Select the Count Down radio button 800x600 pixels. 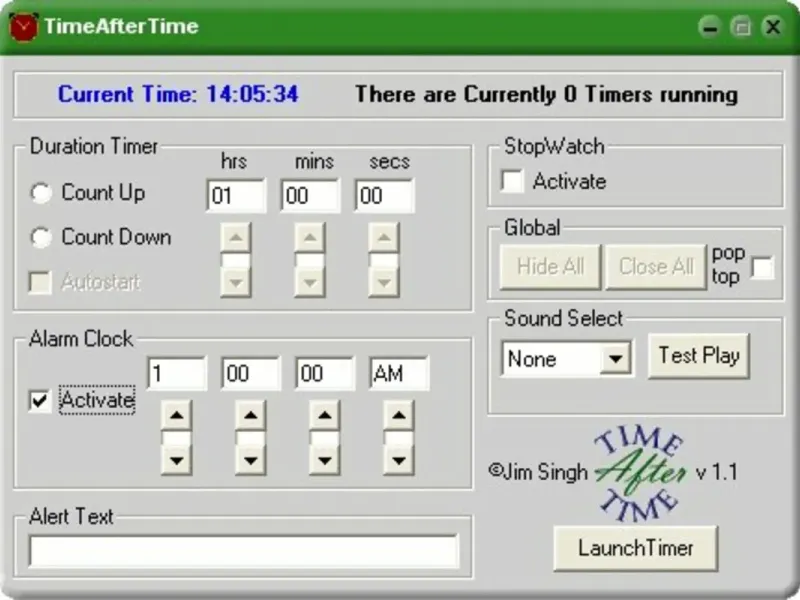[41, 237]
